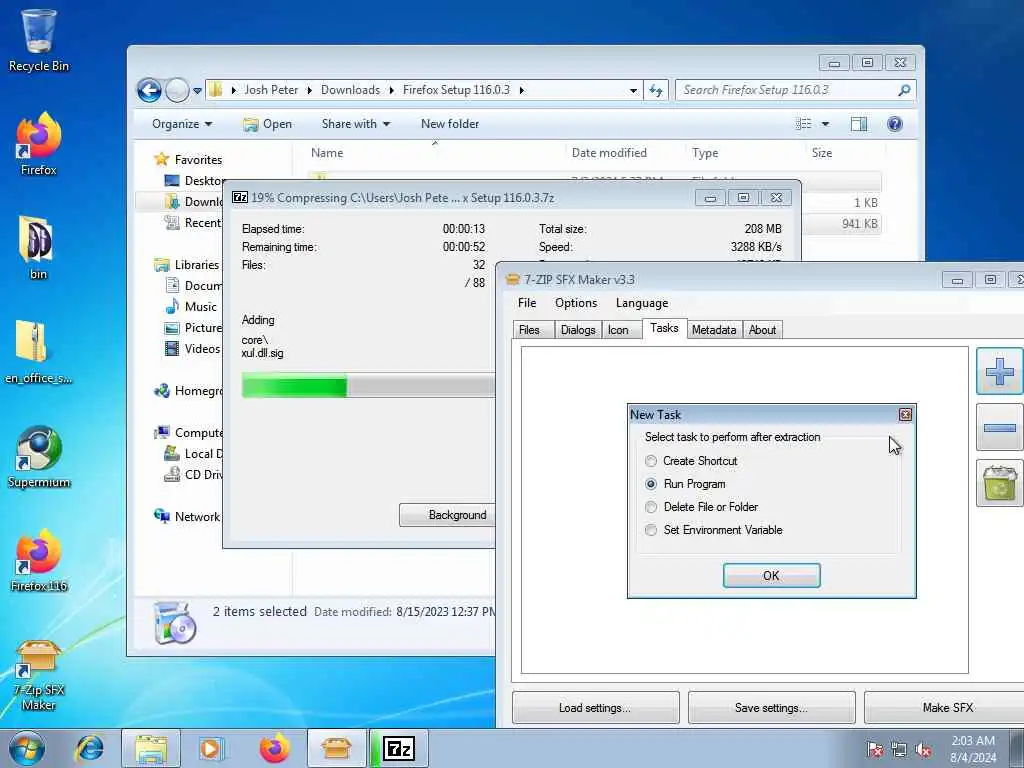Screen dimensions: 1024x768
Task: Open Firefox from the taskbar
Action: [x=274, y=748]
